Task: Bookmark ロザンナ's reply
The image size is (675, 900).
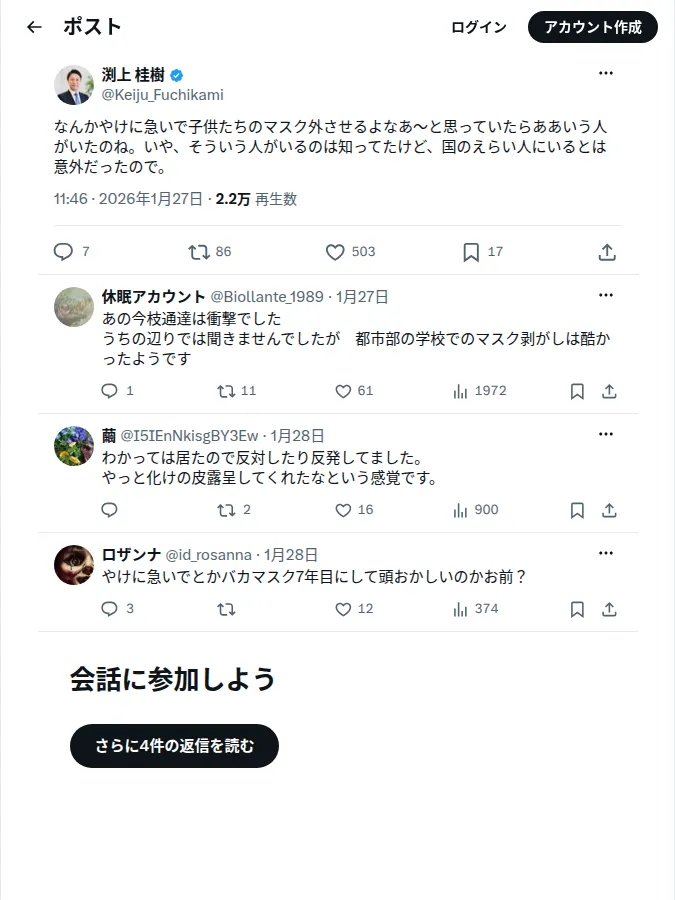Action: (577, 609)
